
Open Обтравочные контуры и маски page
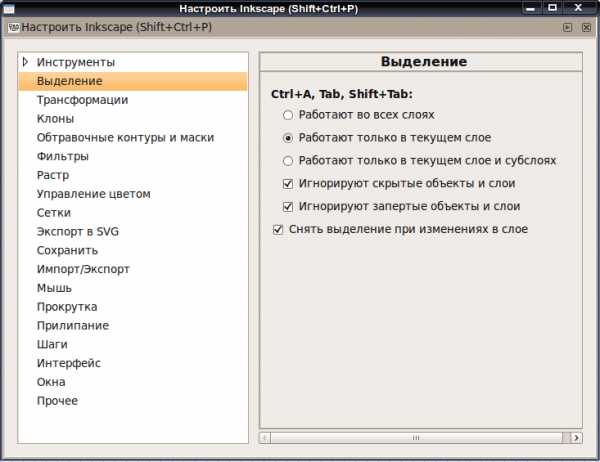pyautogui.click(x=126, y=137)
